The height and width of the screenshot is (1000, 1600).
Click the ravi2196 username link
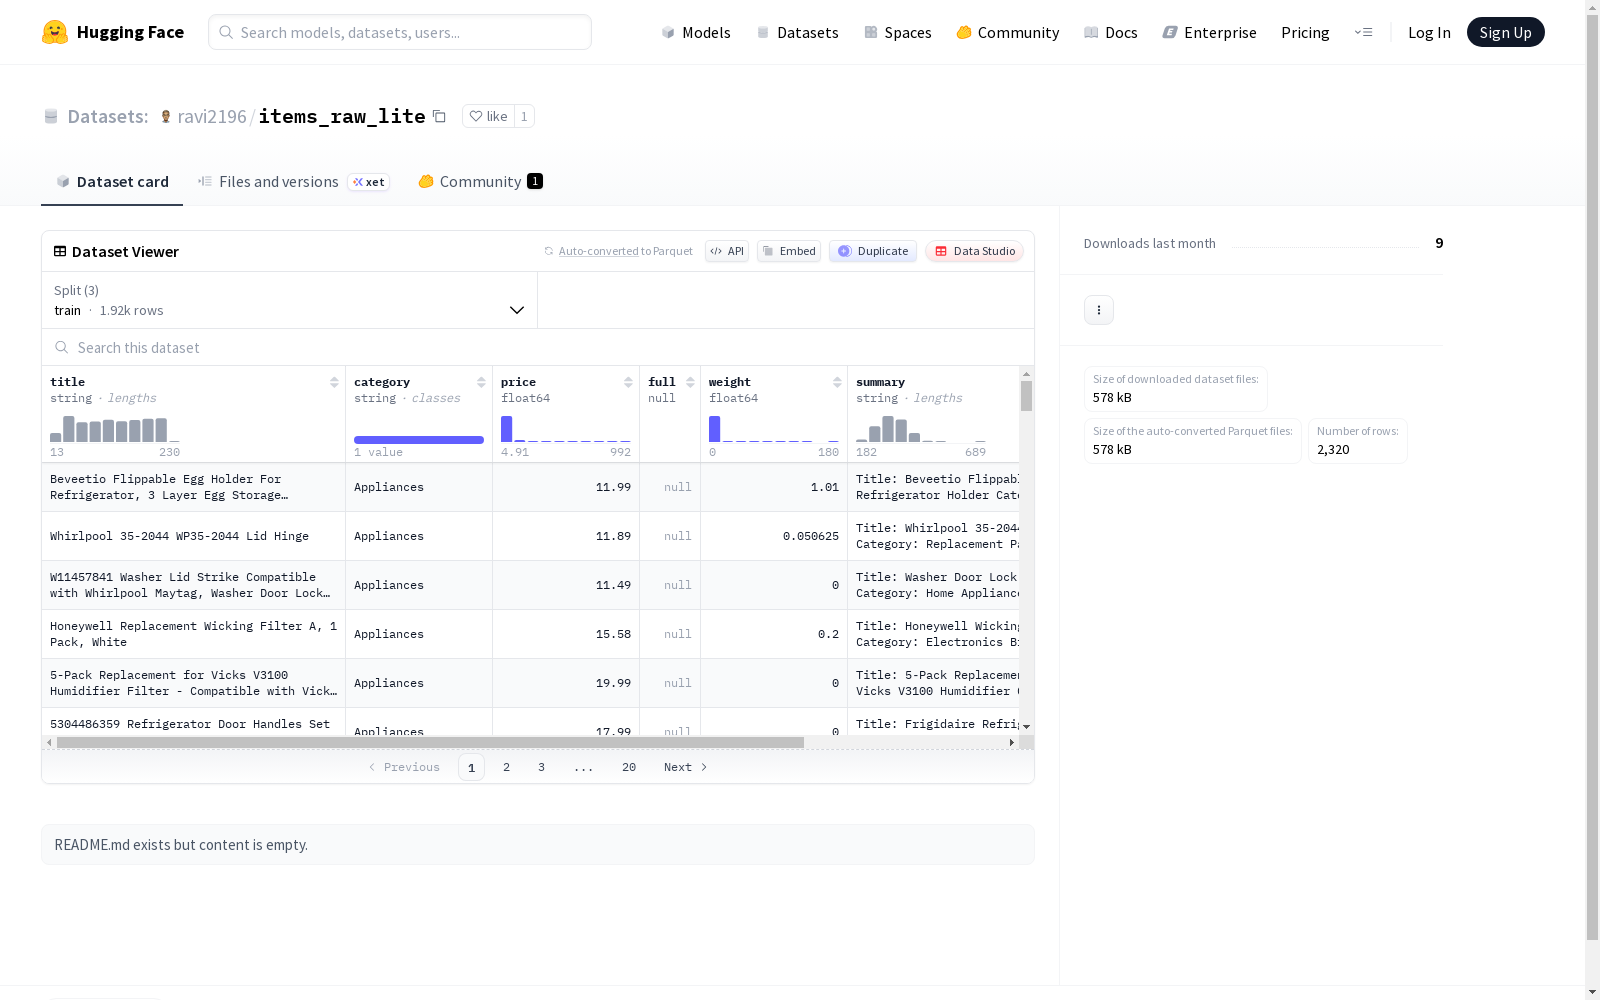[212, 116]
